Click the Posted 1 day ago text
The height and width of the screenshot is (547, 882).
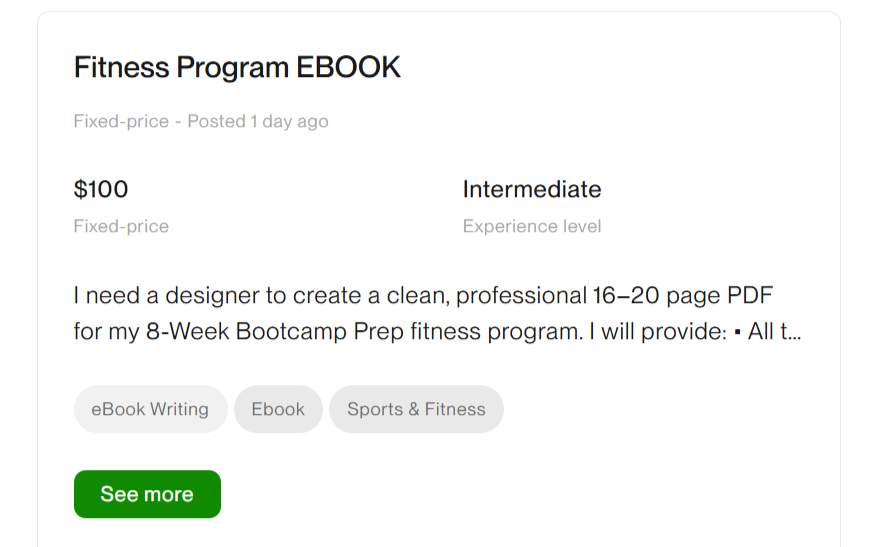point(258,122)
